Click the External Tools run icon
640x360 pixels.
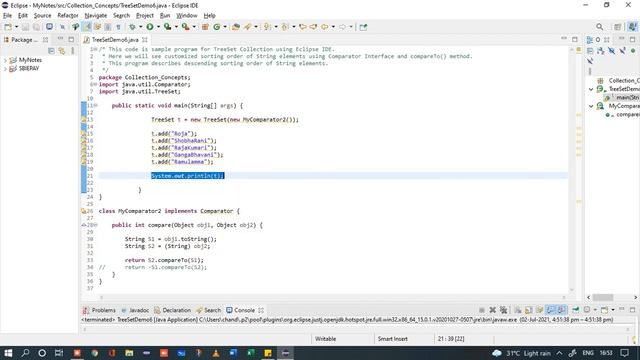click(x=185, y=27)
